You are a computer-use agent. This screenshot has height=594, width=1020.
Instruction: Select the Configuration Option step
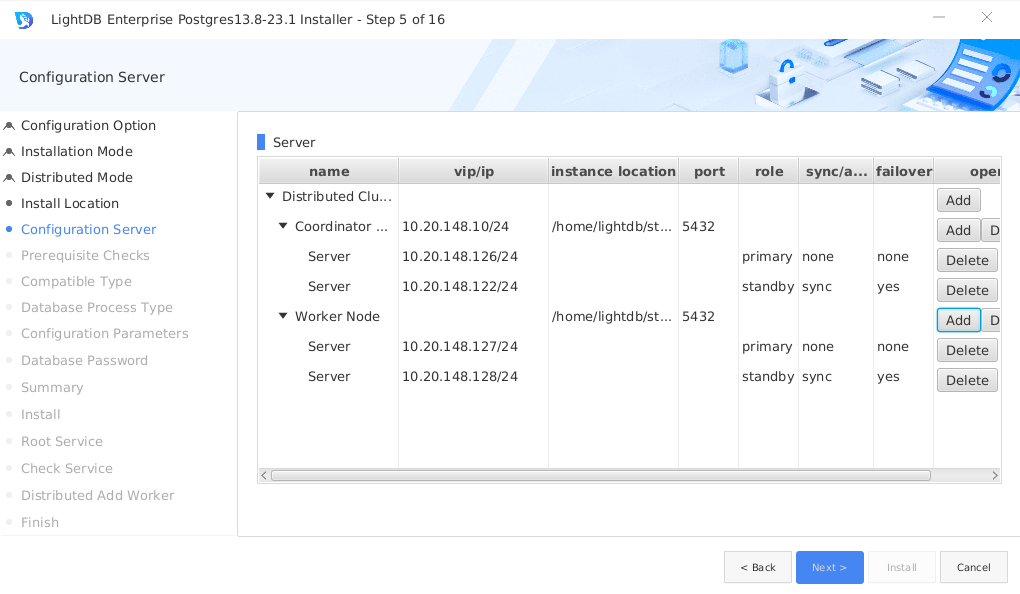(x=88, y=125)
